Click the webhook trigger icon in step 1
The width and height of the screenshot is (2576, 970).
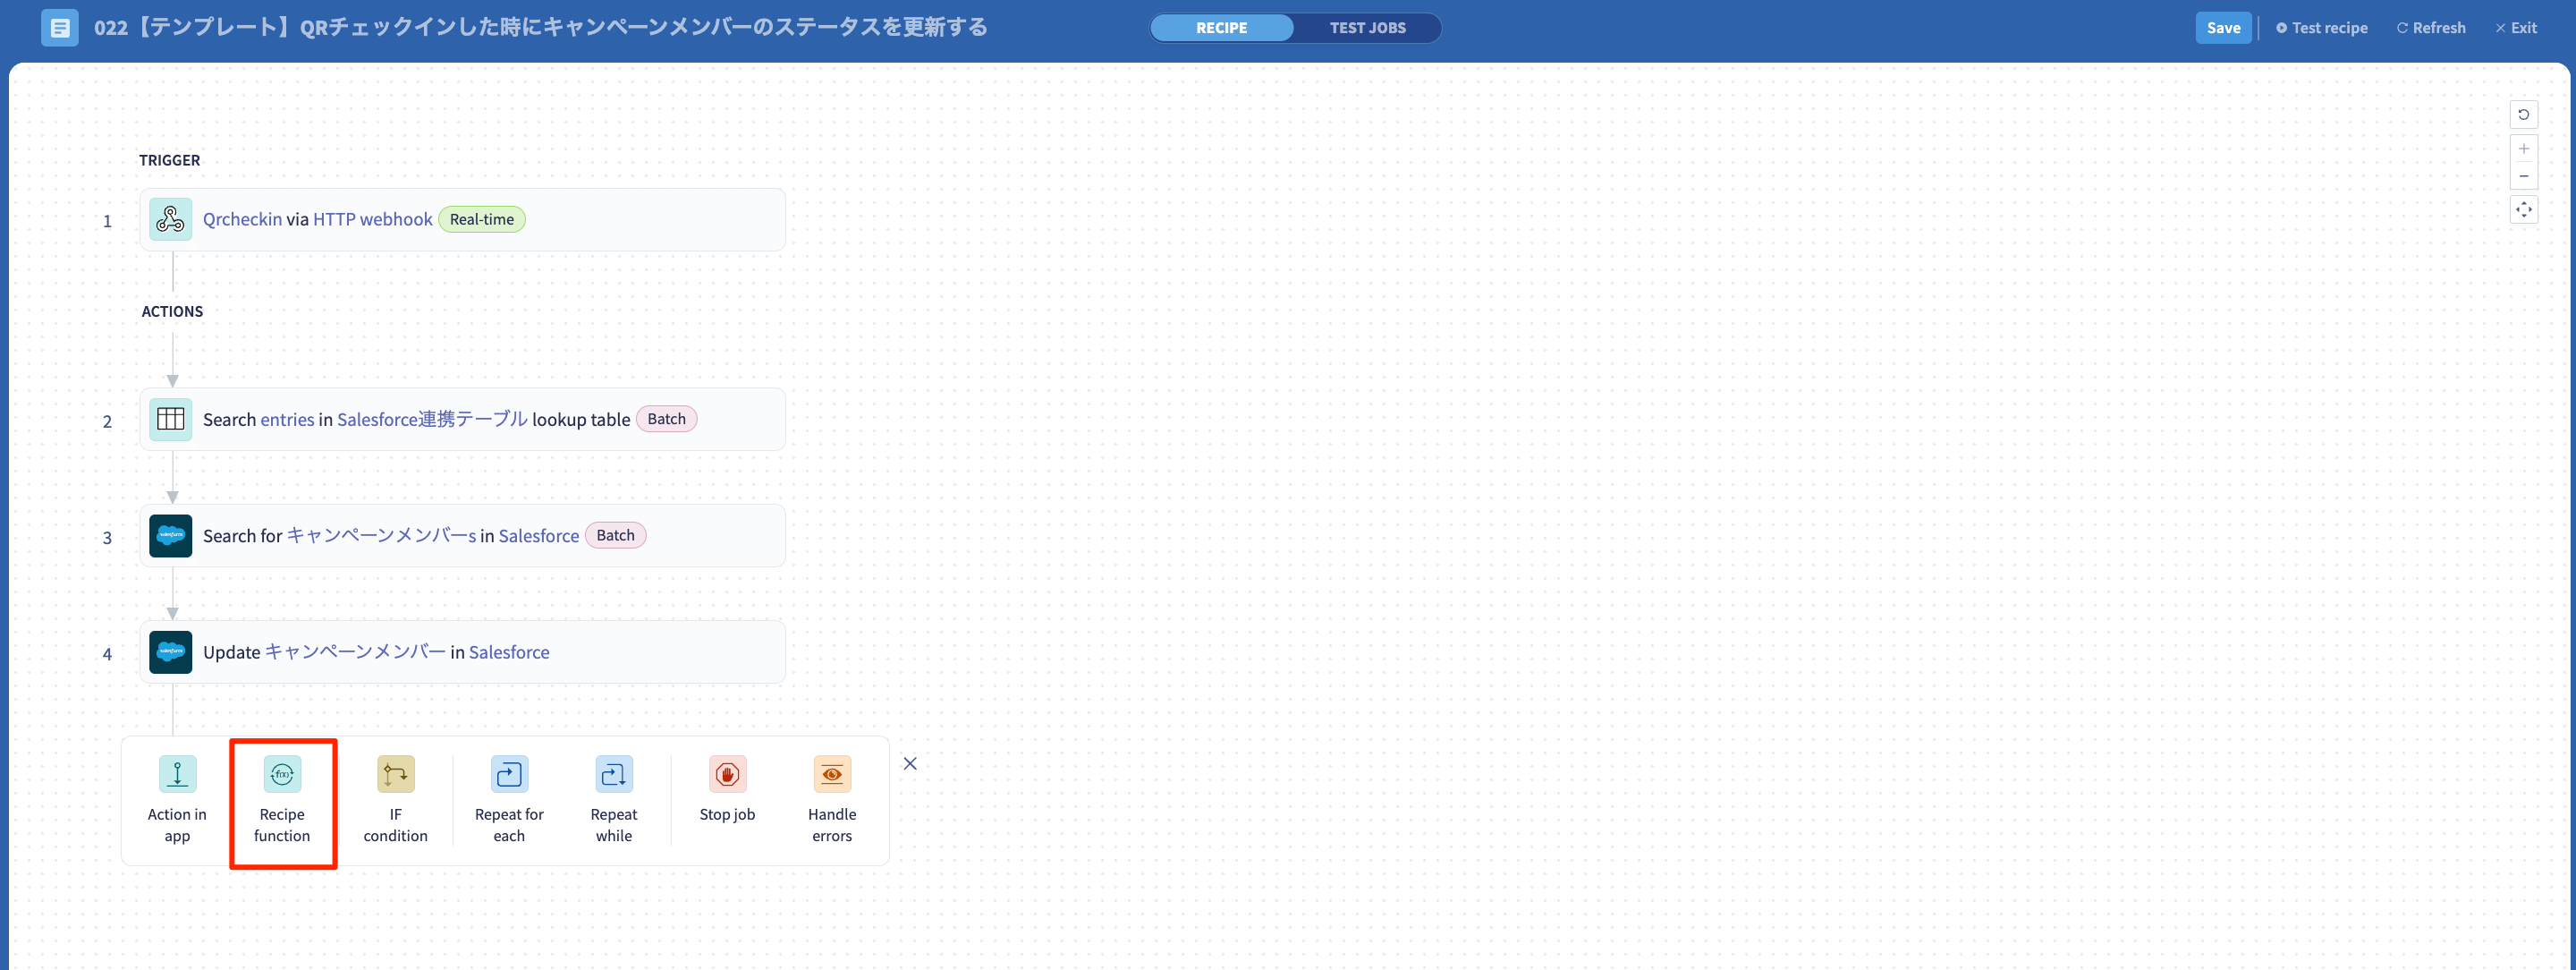coord(171,219)
